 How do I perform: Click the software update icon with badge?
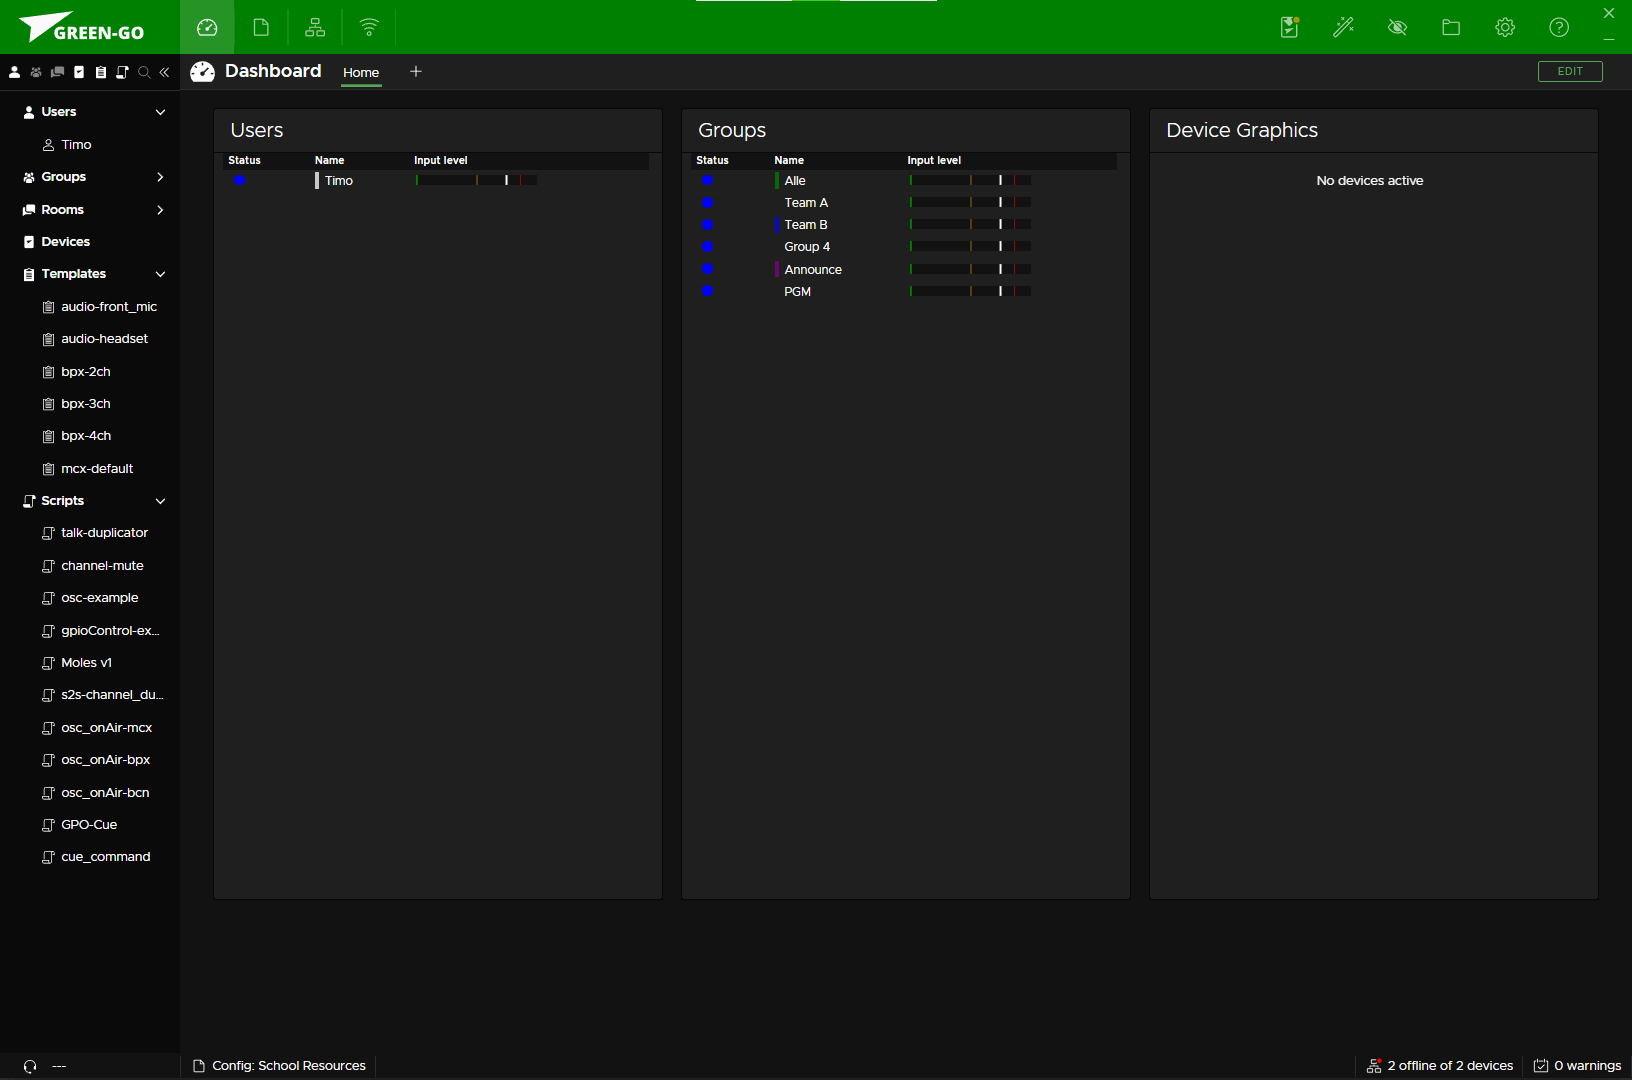tap(1290, 27)
